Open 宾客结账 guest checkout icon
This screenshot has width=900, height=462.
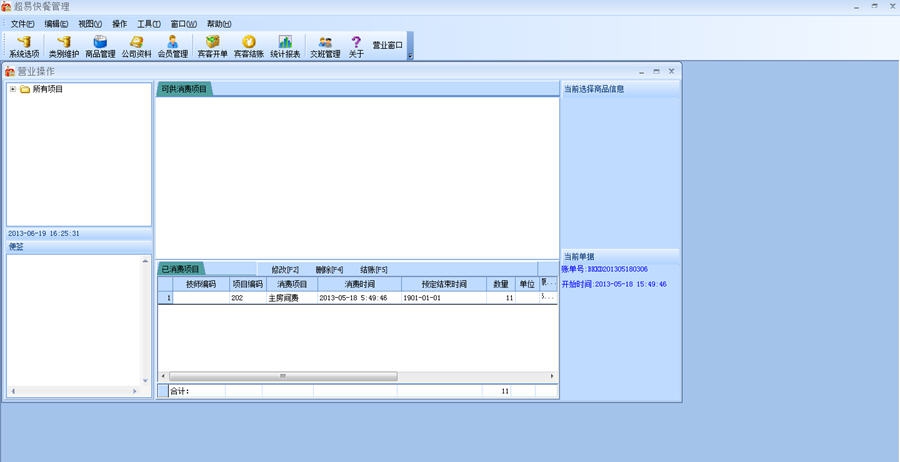tap(248, 46)
